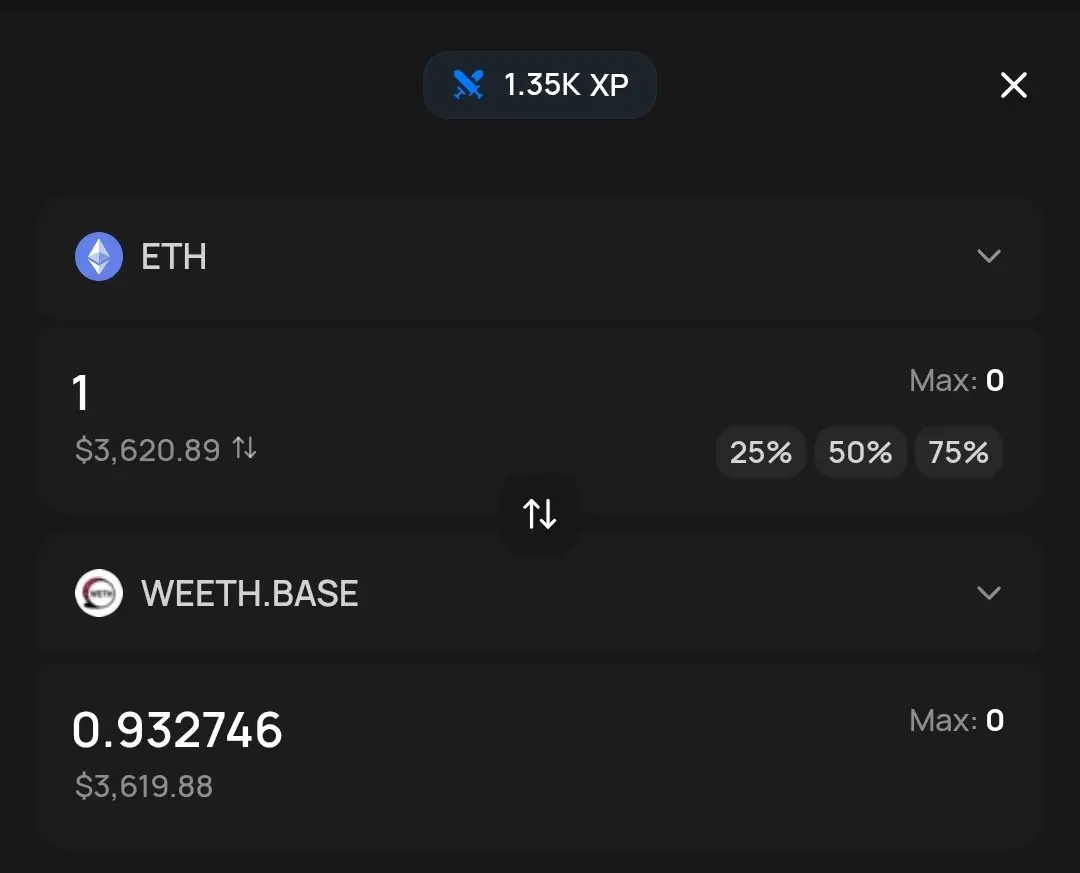
Task: Open the 1.35K XP badge
Action: pos(539,85)
